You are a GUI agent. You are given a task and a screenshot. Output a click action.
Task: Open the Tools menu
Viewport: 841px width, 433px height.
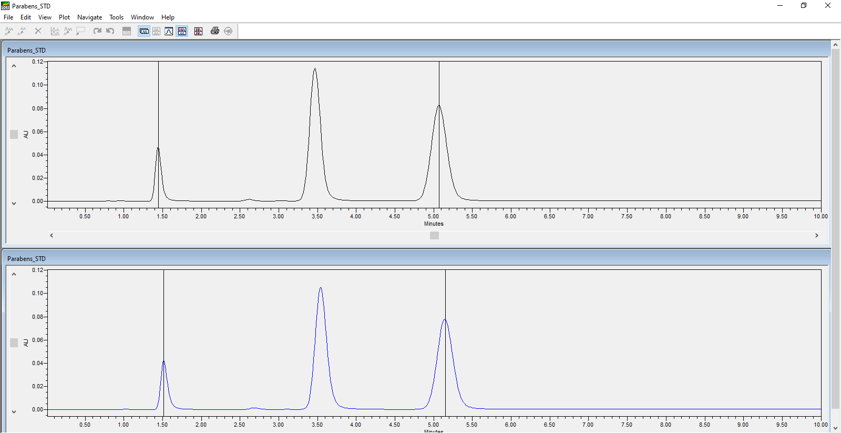pos(116,17)
